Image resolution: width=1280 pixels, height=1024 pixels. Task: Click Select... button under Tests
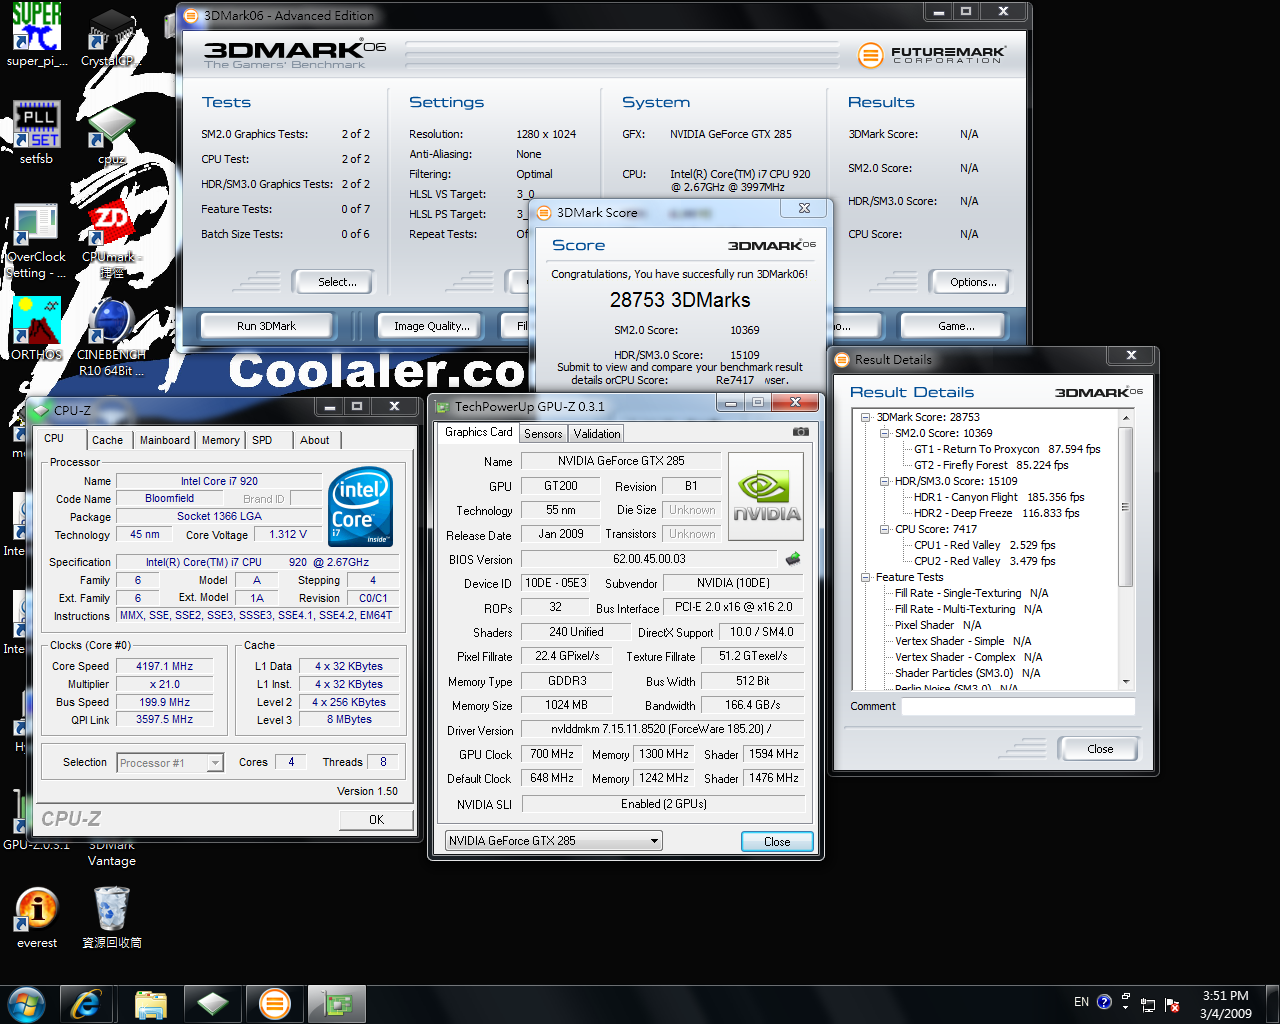coord(337,282)
